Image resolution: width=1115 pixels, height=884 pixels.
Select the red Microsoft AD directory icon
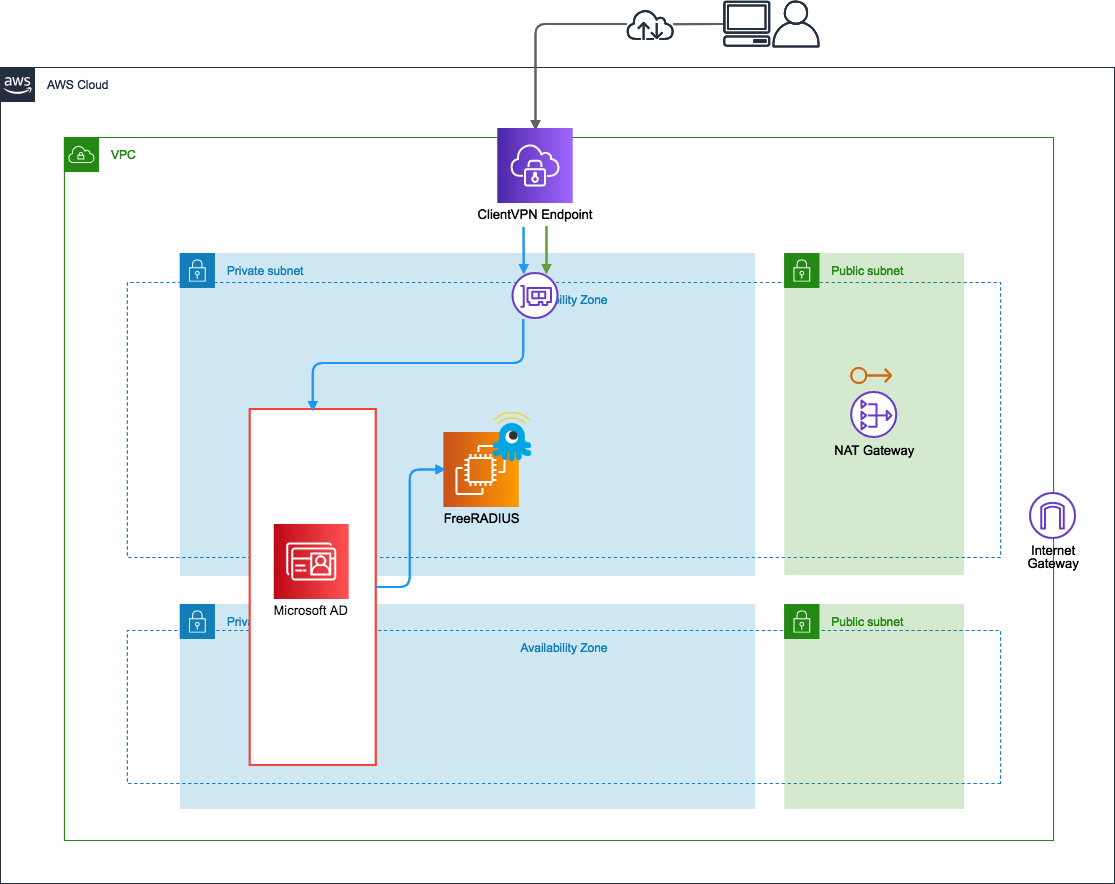pyautogui.click(x=311, y=561)
